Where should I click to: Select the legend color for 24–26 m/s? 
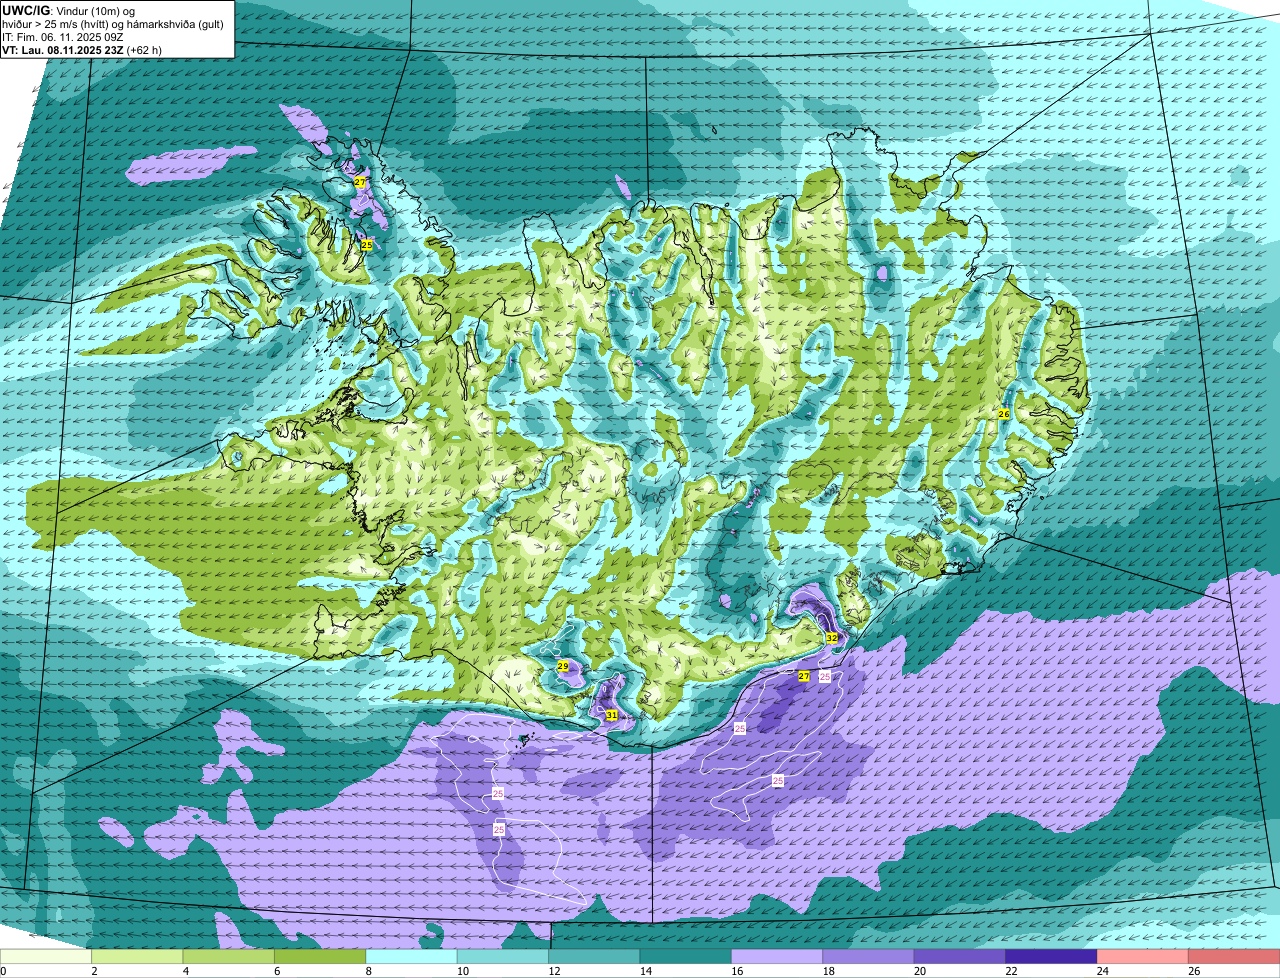[1143, 957]
